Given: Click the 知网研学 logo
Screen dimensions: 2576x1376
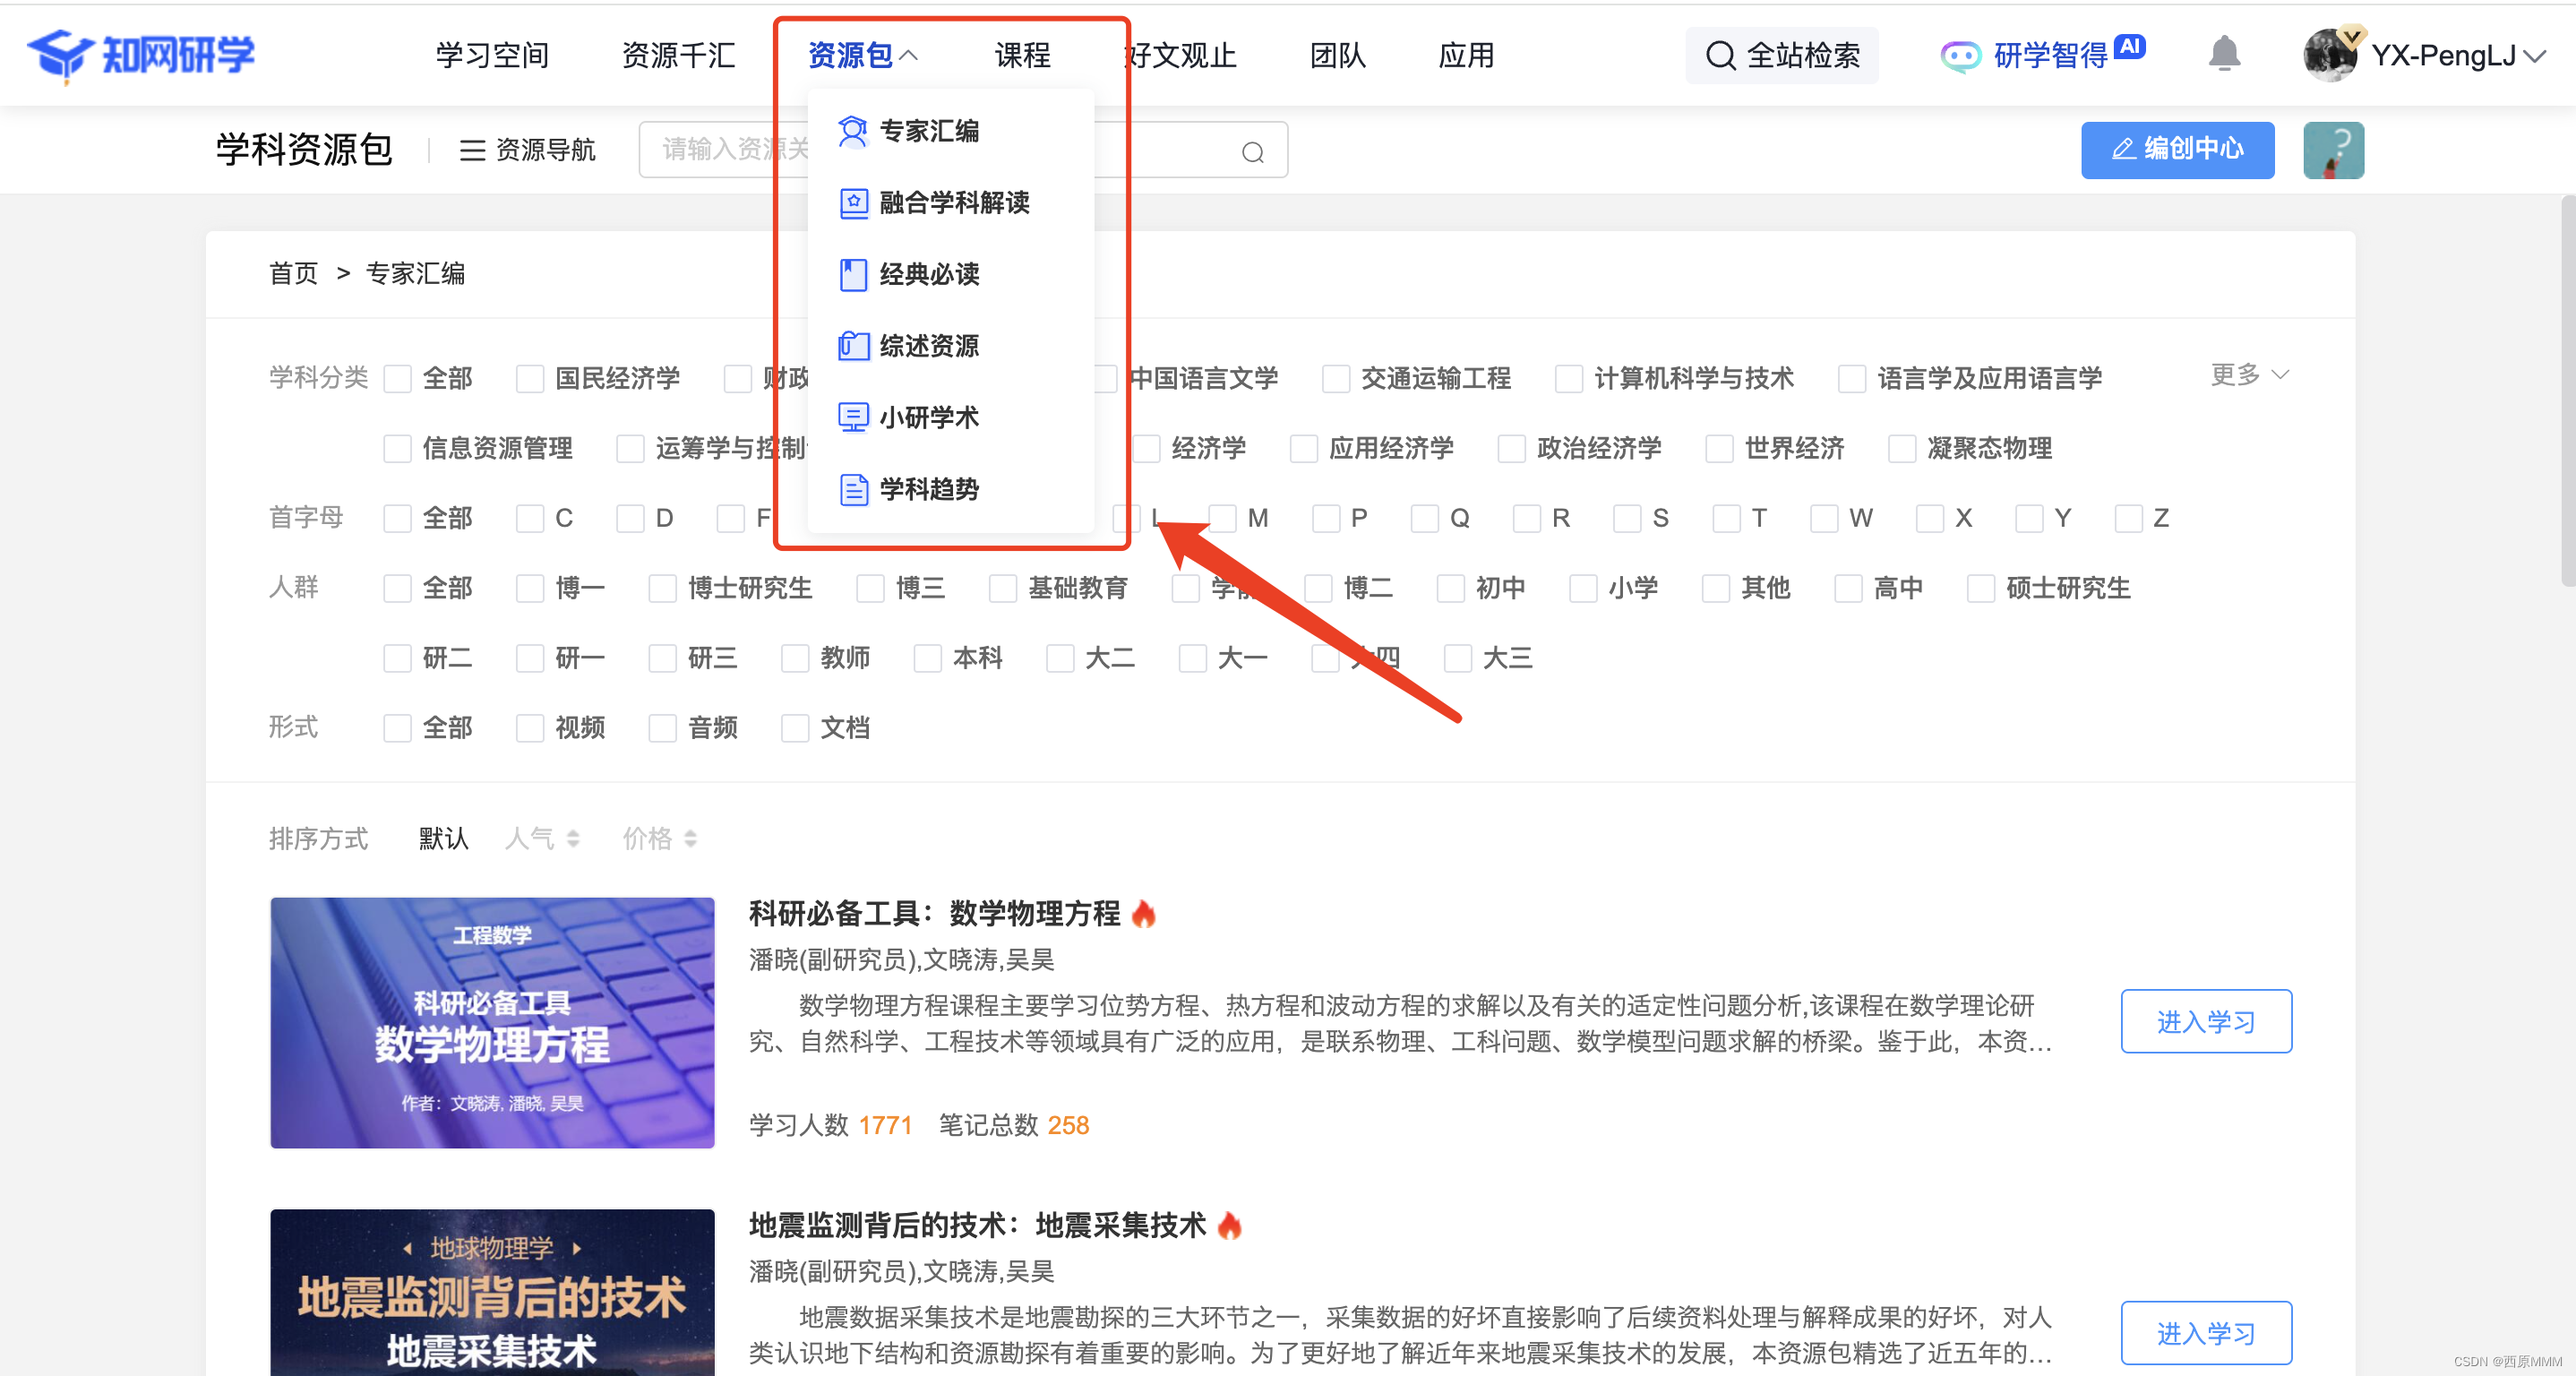Looking at the screenshot, I should point(141,54).
